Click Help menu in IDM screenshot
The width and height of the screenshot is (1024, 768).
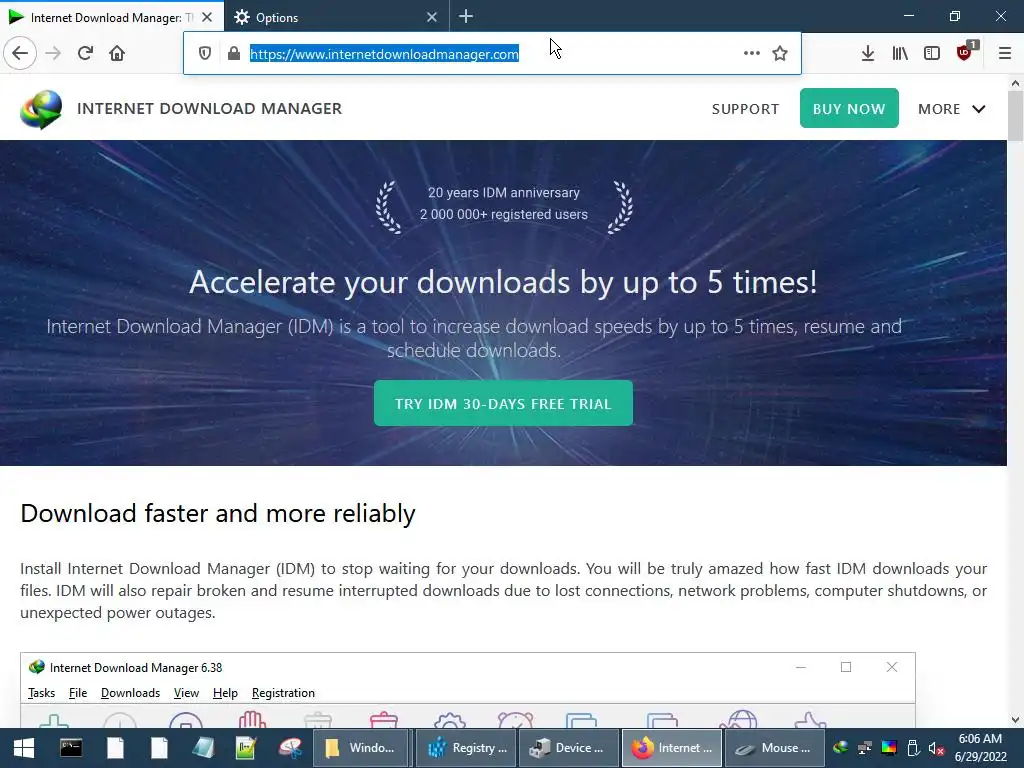pyautogui.click(x=225, y=693)
